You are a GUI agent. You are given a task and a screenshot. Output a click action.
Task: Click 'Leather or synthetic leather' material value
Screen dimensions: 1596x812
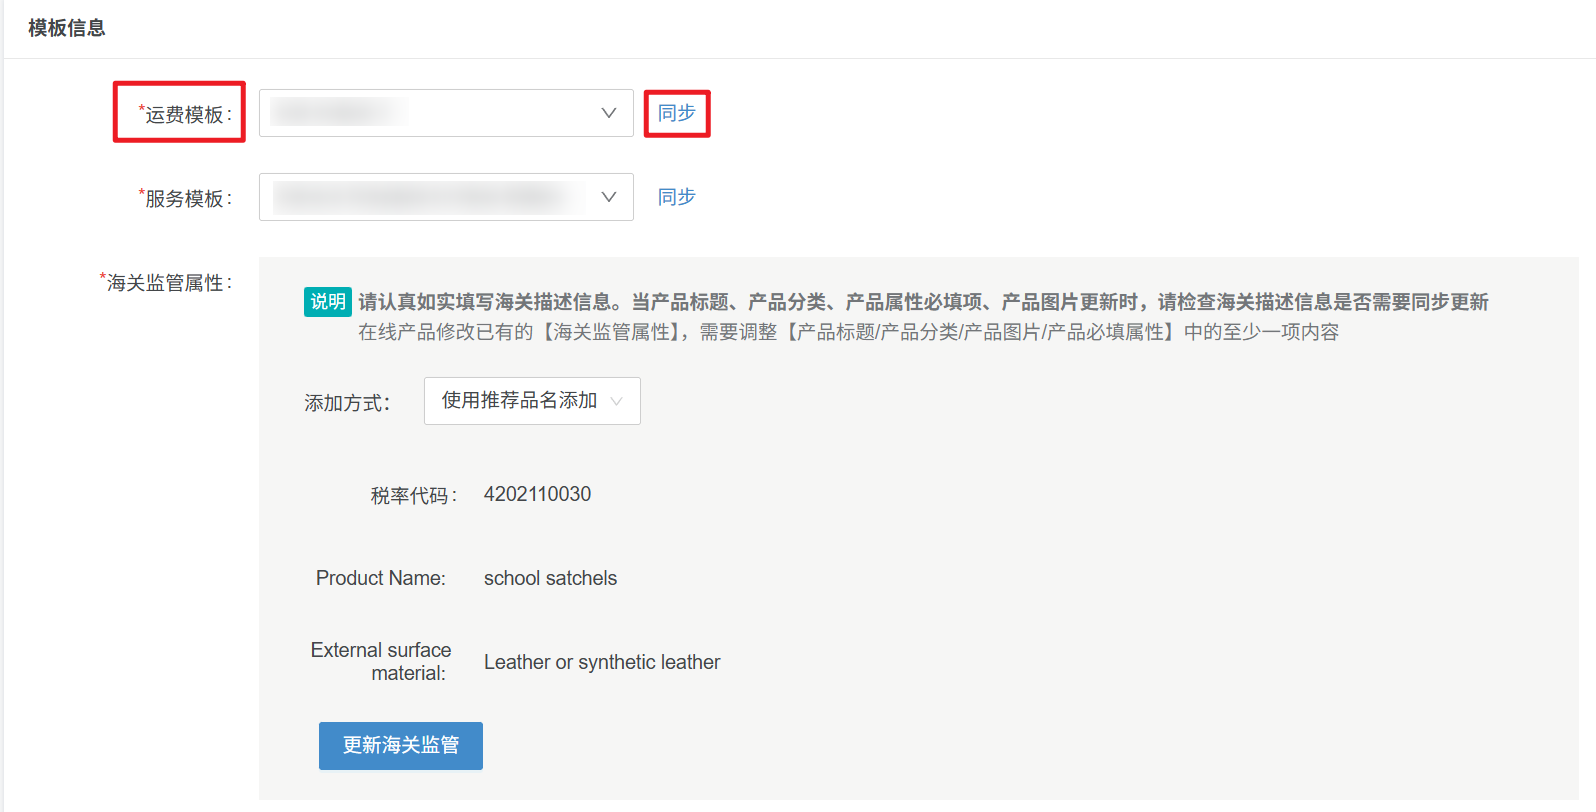[602, 662]
